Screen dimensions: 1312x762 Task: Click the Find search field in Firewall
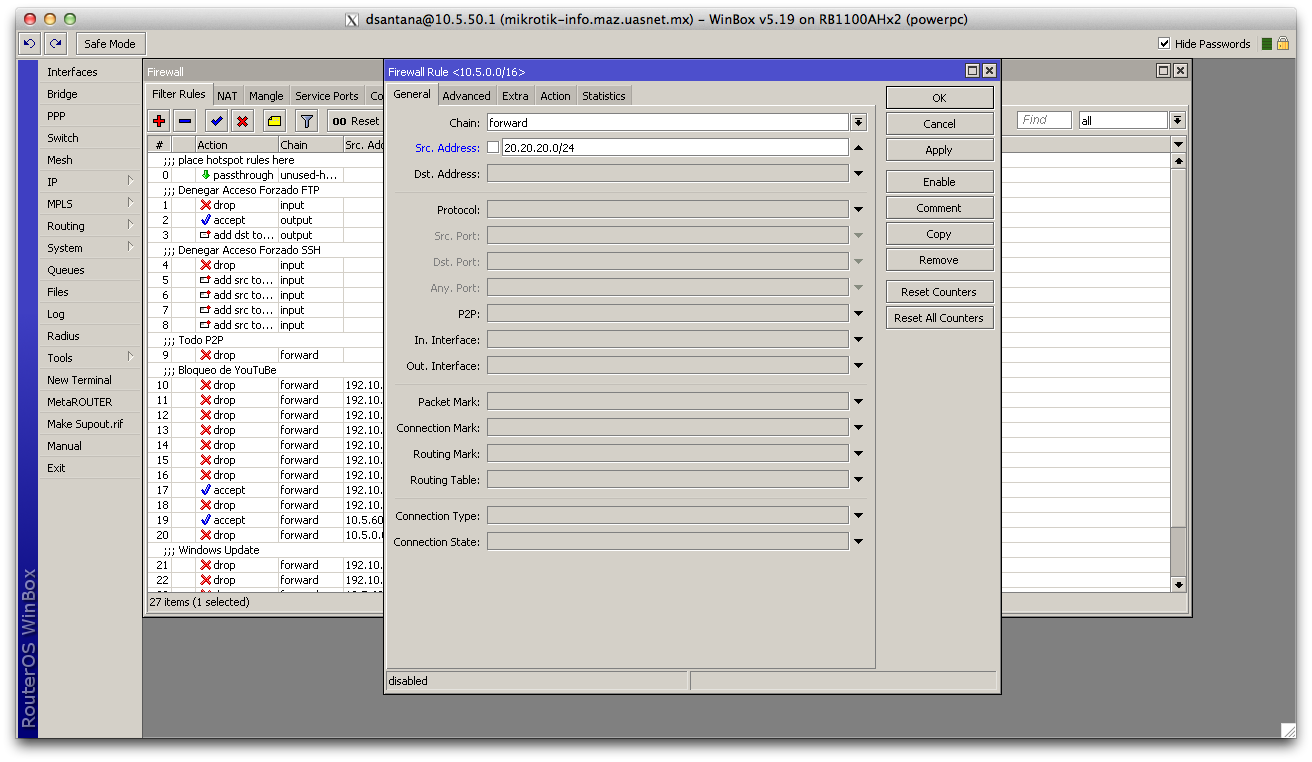tap(1044, 120)
